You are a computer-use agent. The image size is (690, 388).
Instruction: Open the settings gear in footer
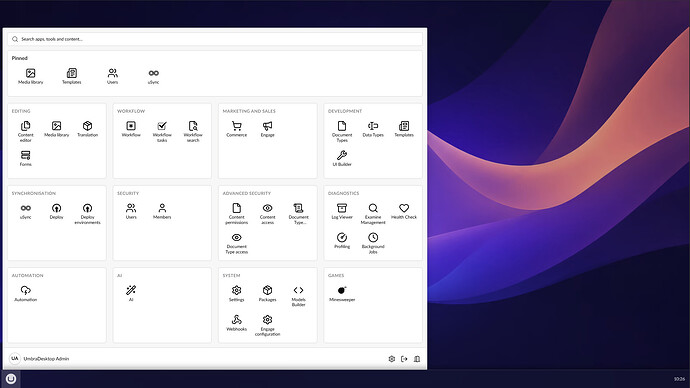click(392, 359)
